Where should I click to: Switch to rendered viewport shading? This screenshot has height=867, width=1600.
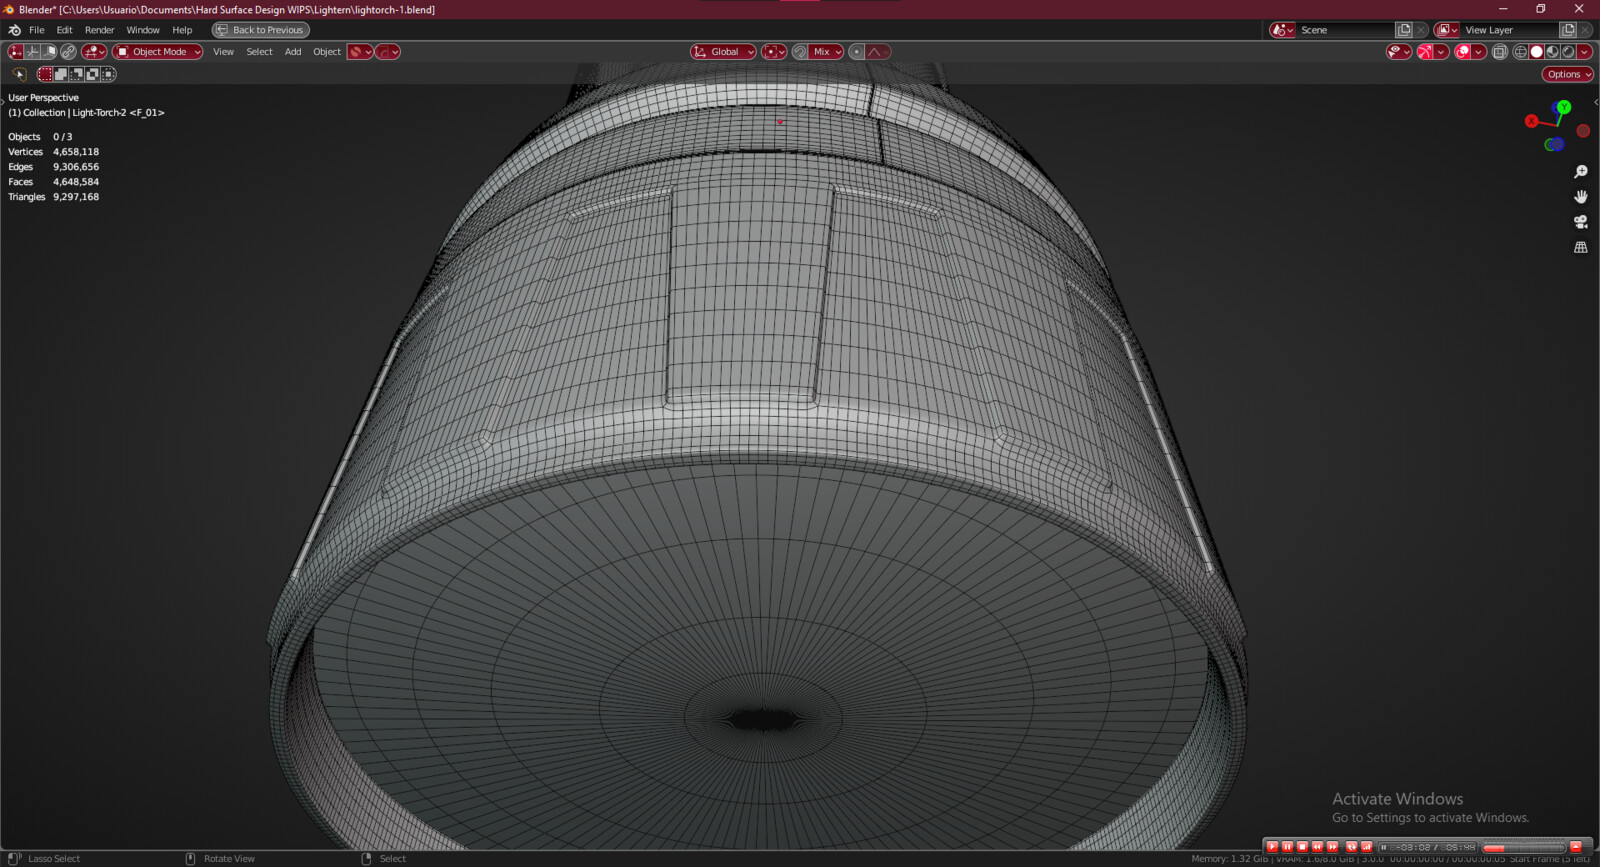[x=1568, y=52]
